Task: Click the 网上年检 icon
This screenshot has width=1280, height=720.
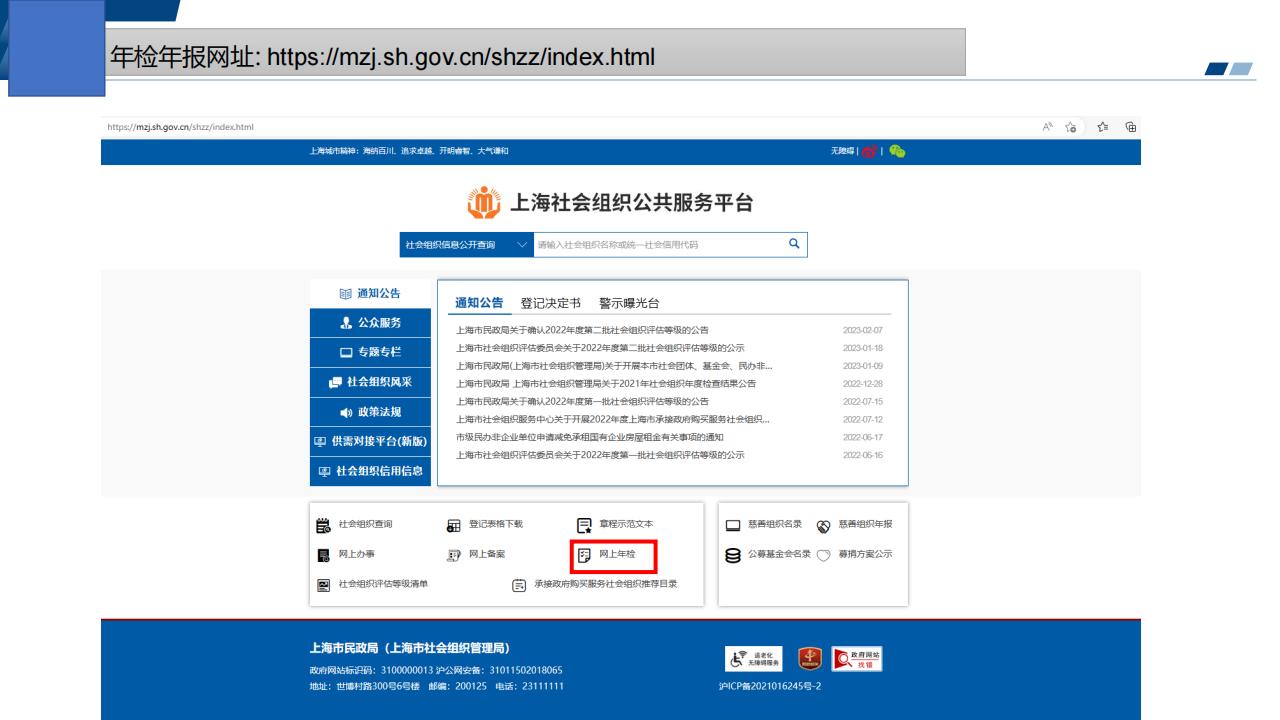Action: tap(585, 553)
